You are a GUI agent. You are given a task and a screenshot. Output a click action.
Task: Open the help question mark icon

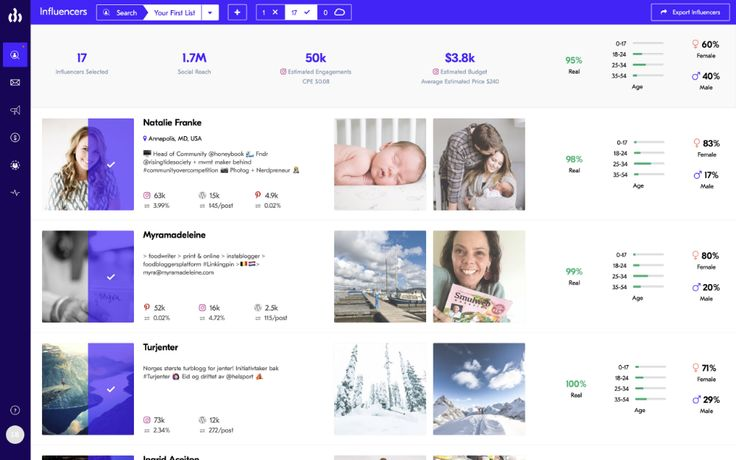(x=15, y=410)
